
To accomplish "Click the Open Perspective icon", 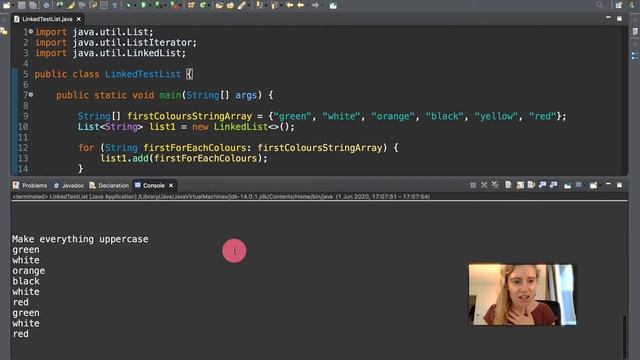I will [x=619, y=5].
